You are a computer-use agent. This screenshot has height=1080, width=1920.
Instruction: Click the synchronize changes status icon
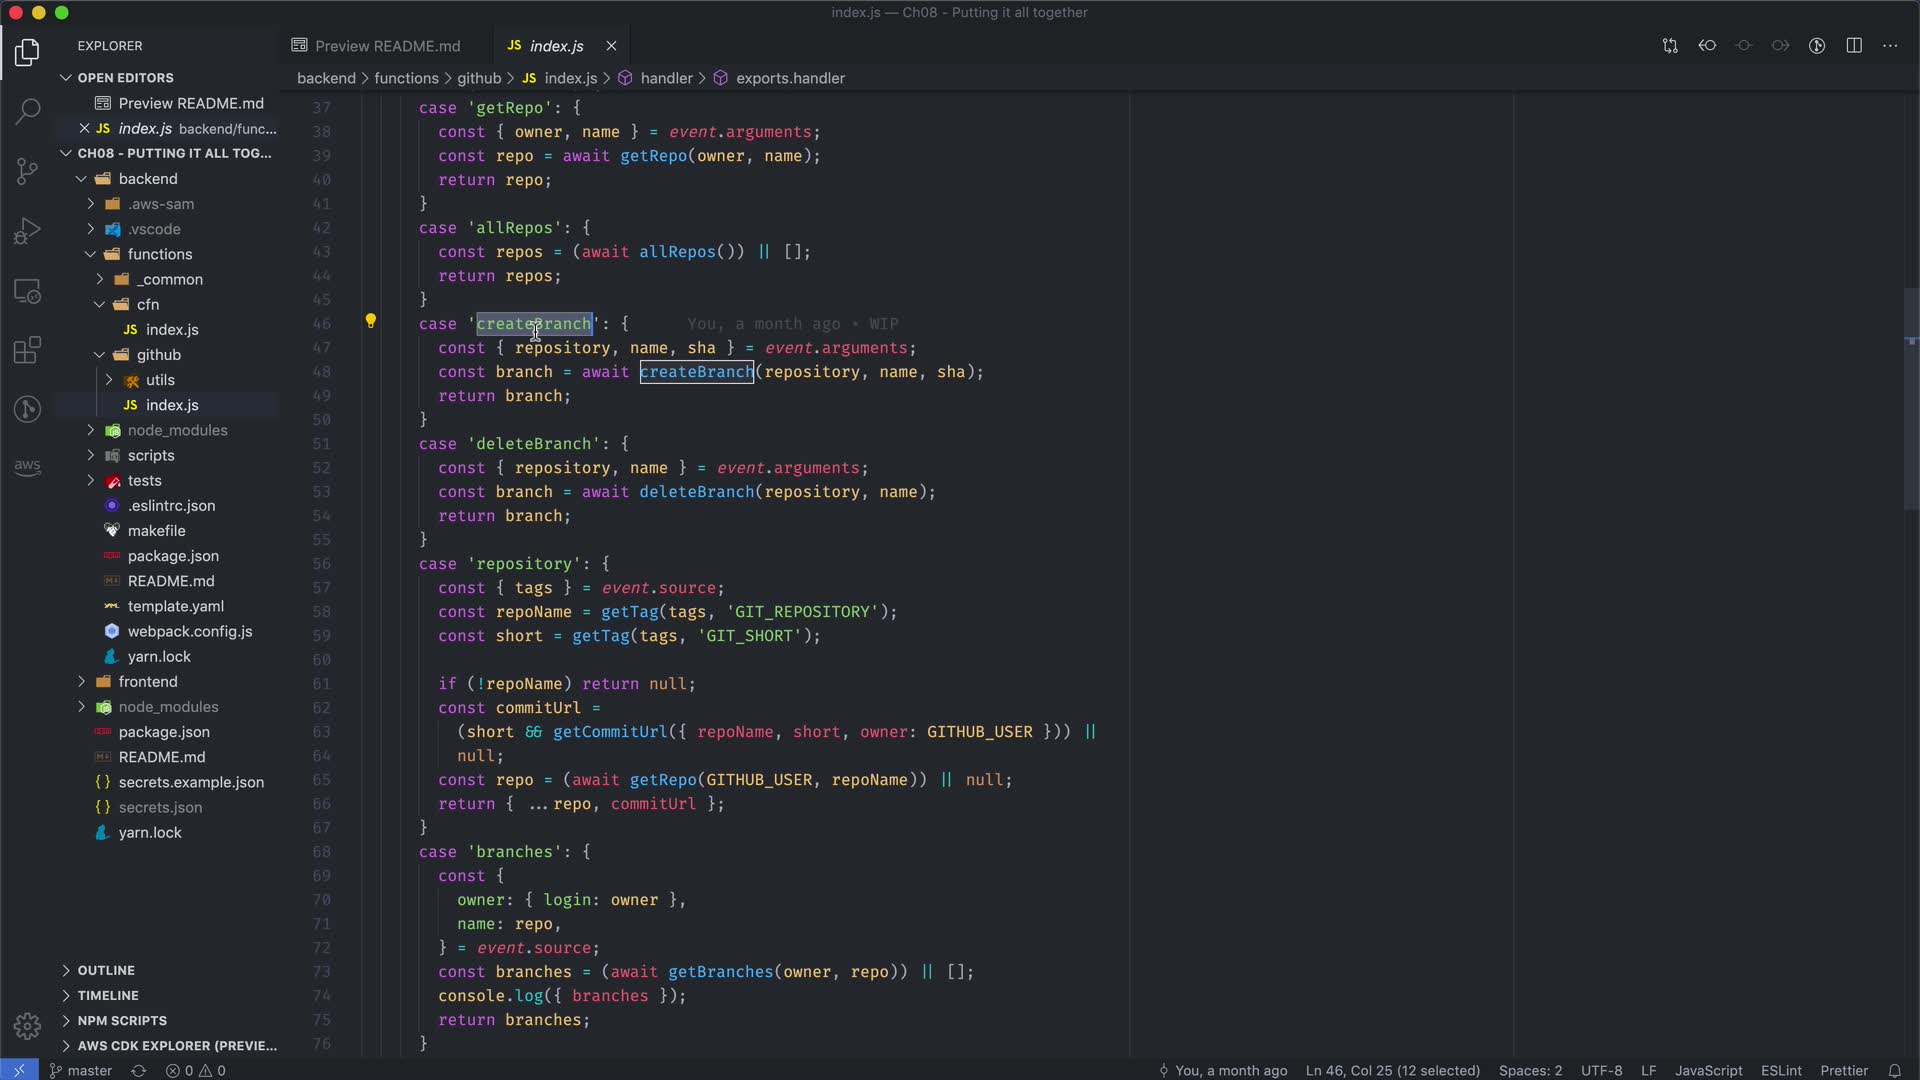click(x=139, y=1070)
